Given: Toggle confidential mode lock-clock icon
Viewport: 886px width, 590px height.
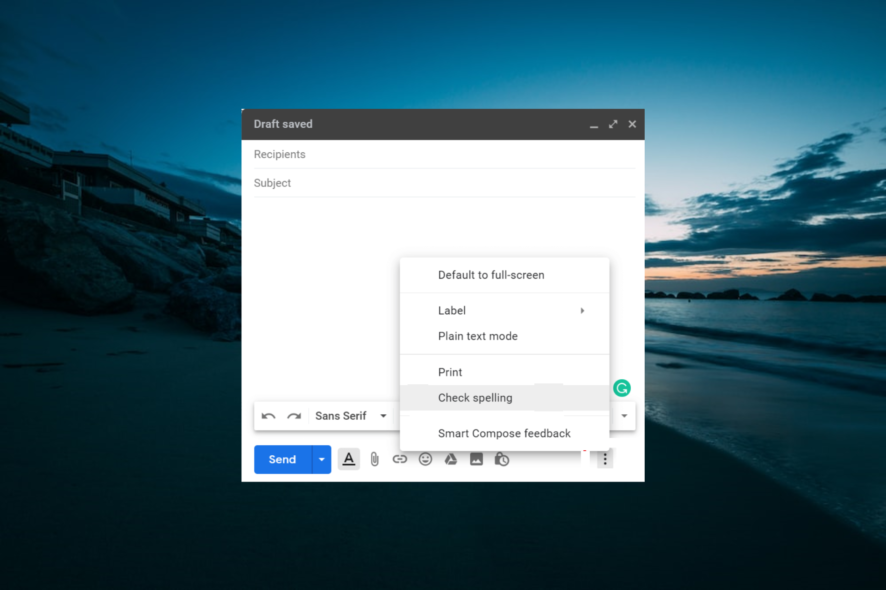Looking at the screenshot, I should point(502,459).
